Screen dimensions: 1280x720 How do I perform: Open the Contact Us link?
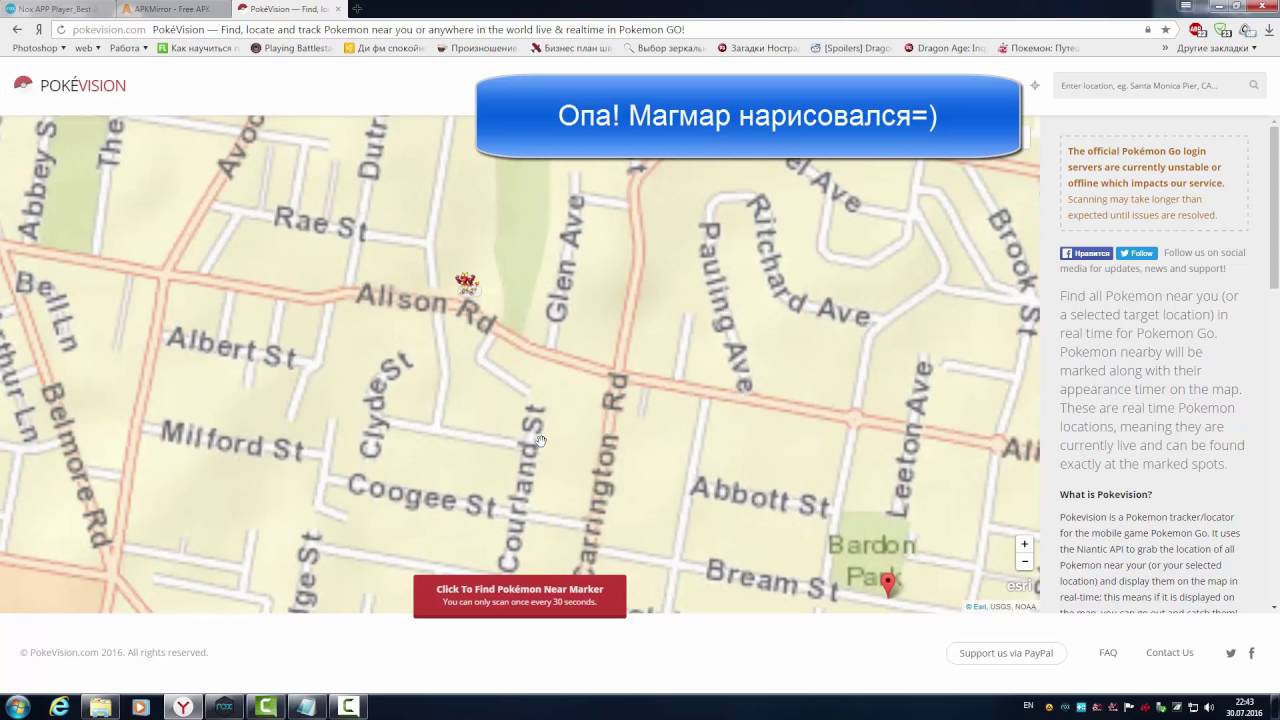pyautogui.click(x=1170, y=653)
